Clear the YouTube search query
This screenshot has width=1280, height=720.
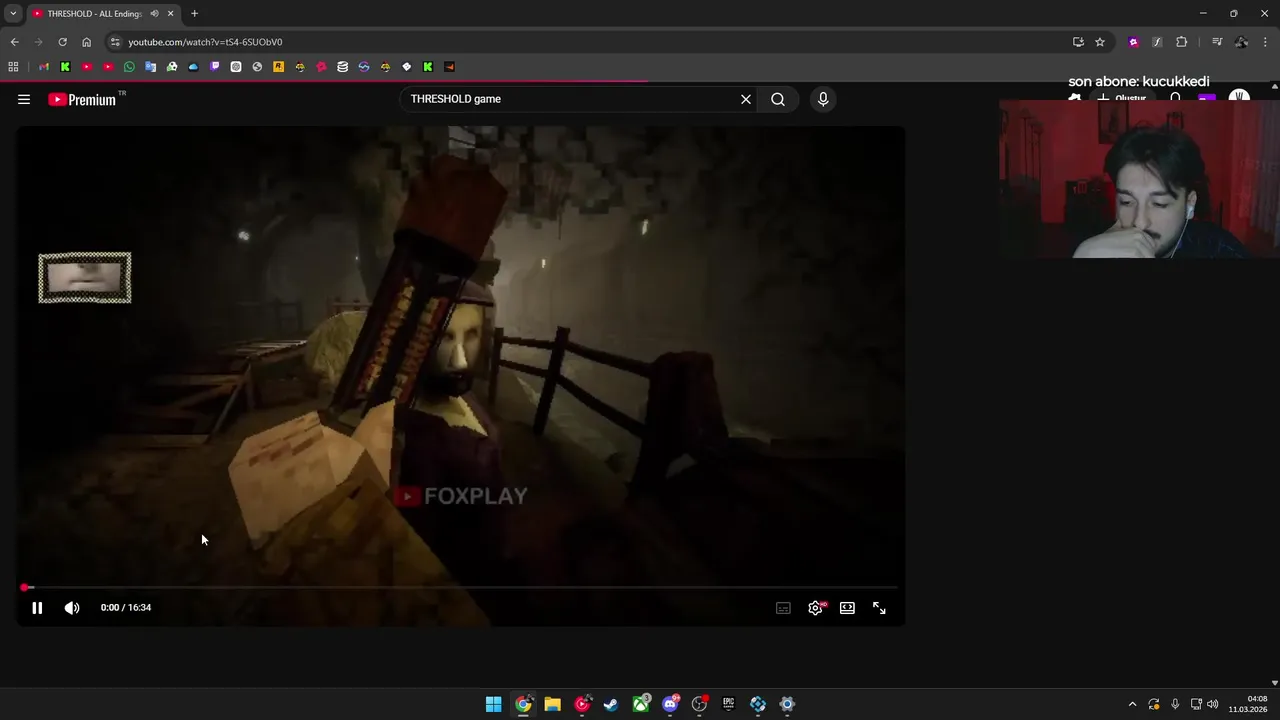coord(746,99)
